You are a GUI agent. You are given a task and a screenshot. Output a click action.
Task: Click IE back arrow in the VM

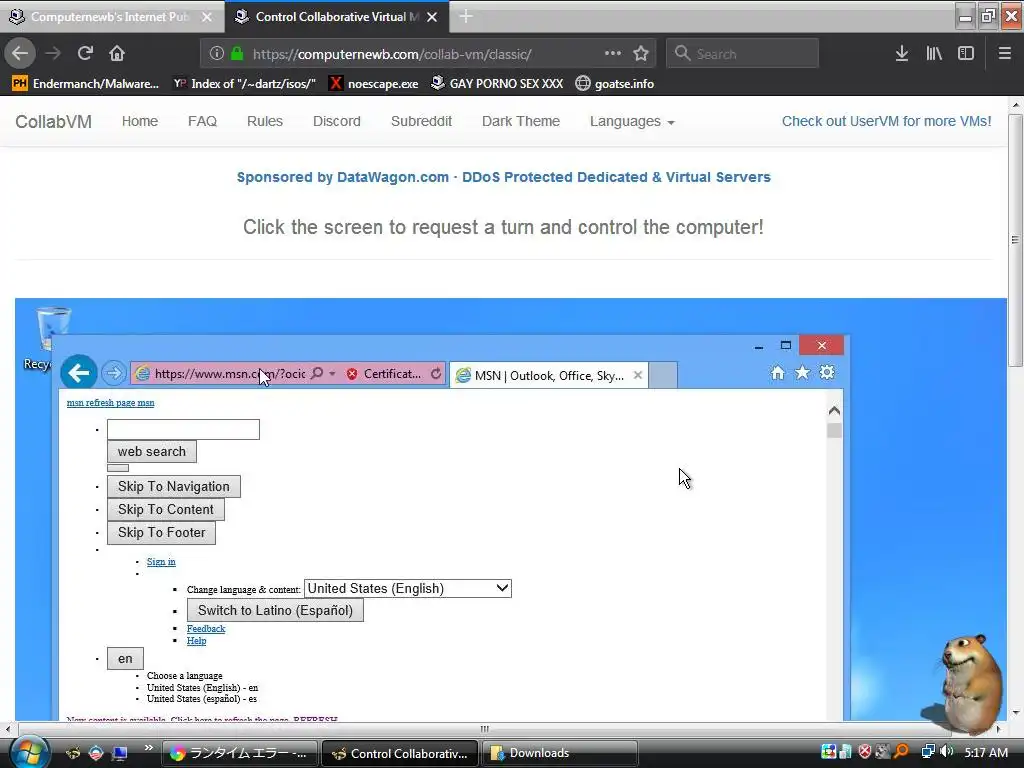click(x=79, y=373)
